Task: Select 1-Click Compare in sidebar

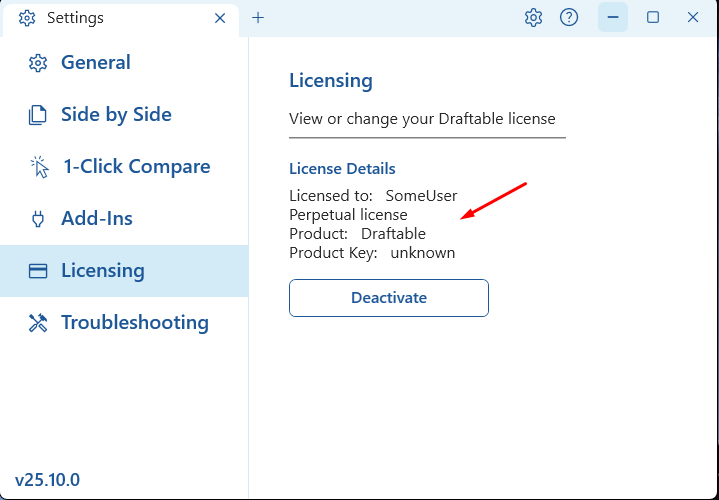Action: (124, 167)
